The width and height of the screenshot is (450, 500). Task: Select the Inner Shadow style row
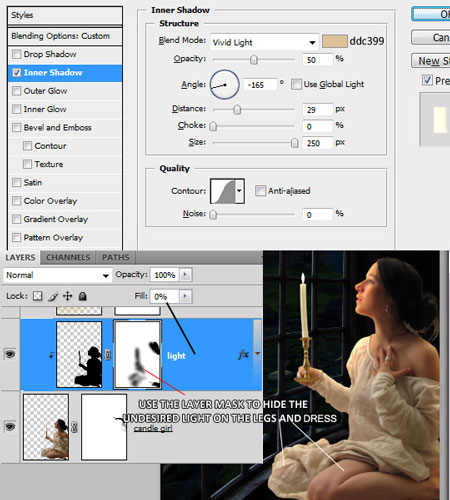(65, 73)
